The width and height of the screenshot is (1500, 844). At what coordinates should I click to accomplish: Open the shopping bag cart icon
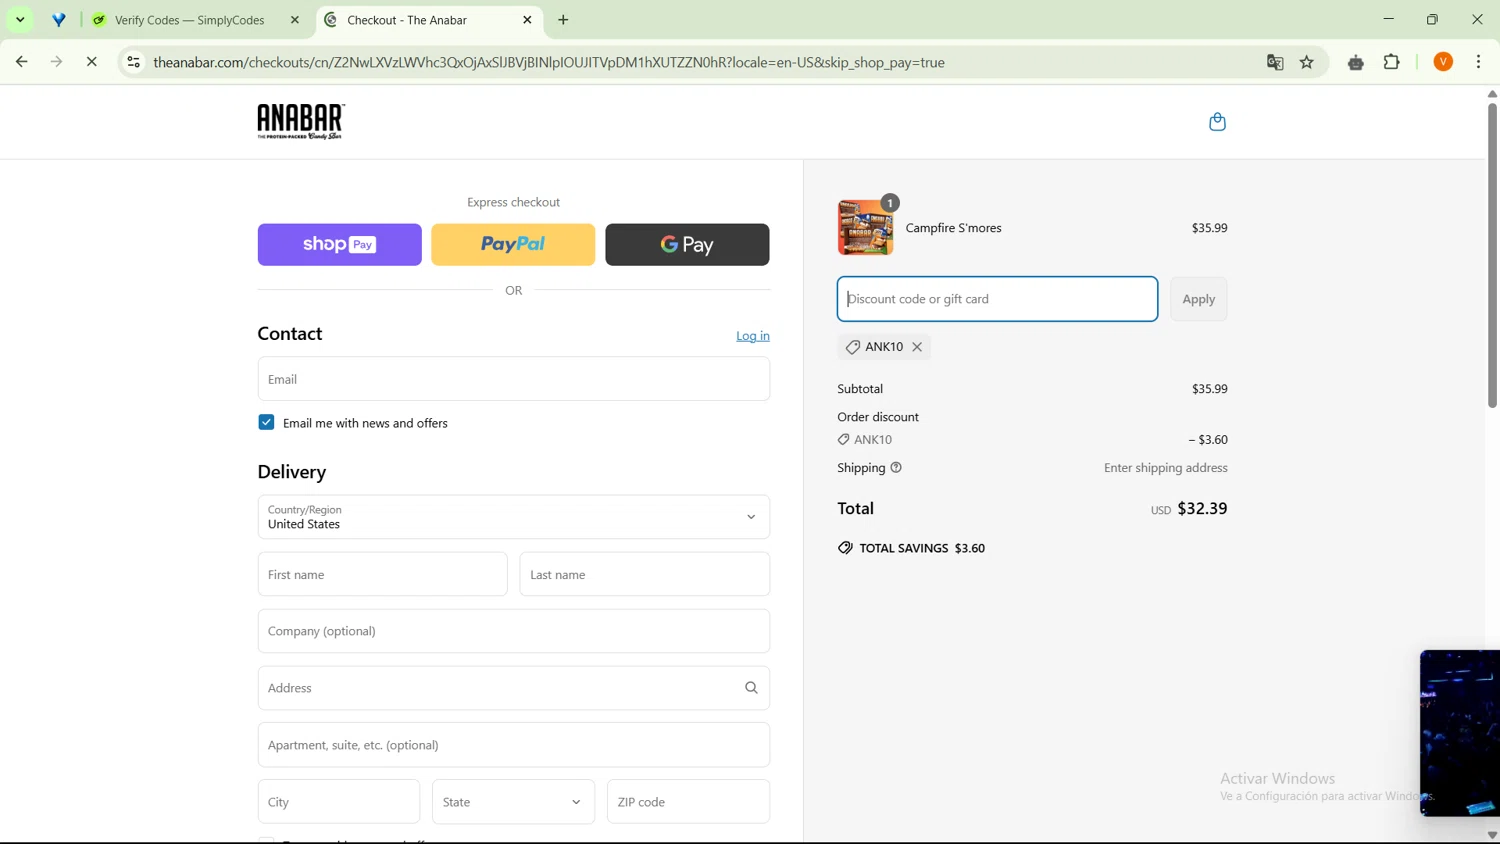point(1217,122)
